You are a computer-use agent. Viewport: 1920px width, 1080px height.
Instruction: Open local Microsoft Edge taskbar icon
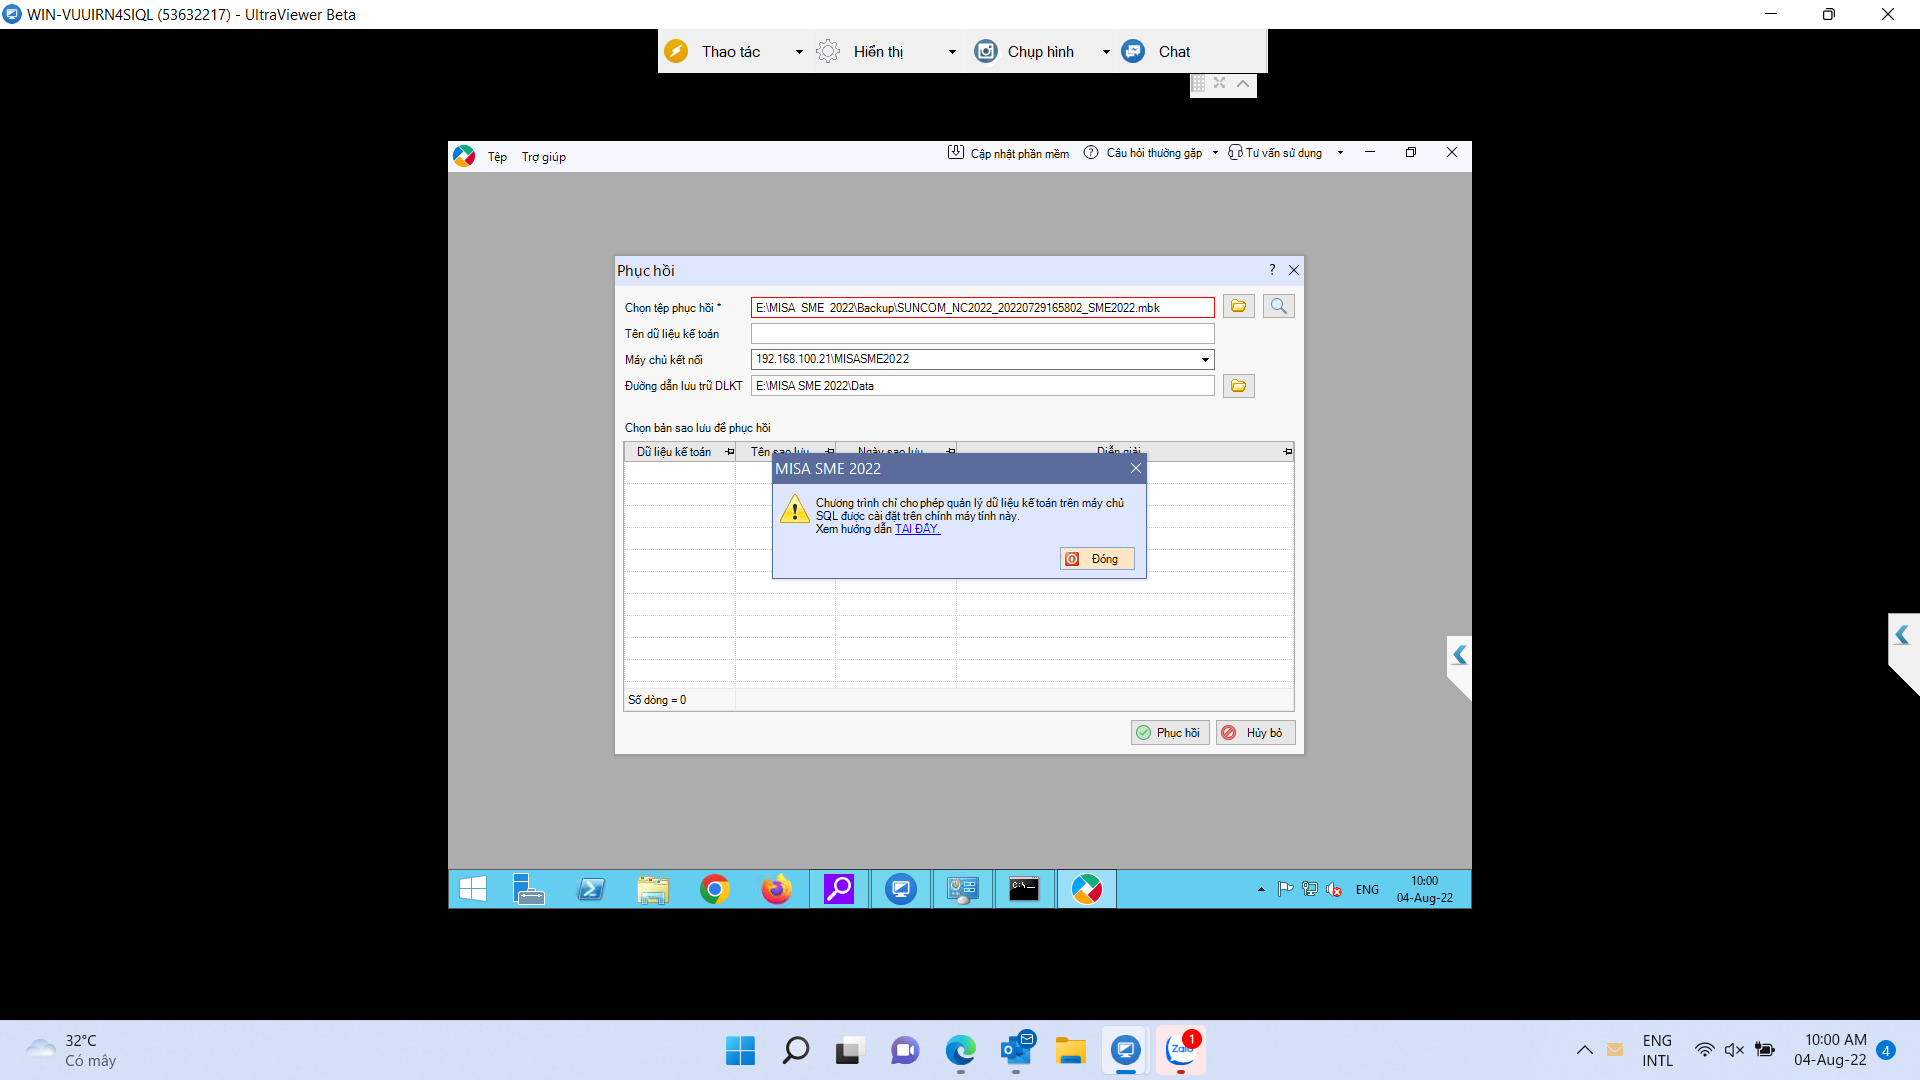[x=961, y=1051]
